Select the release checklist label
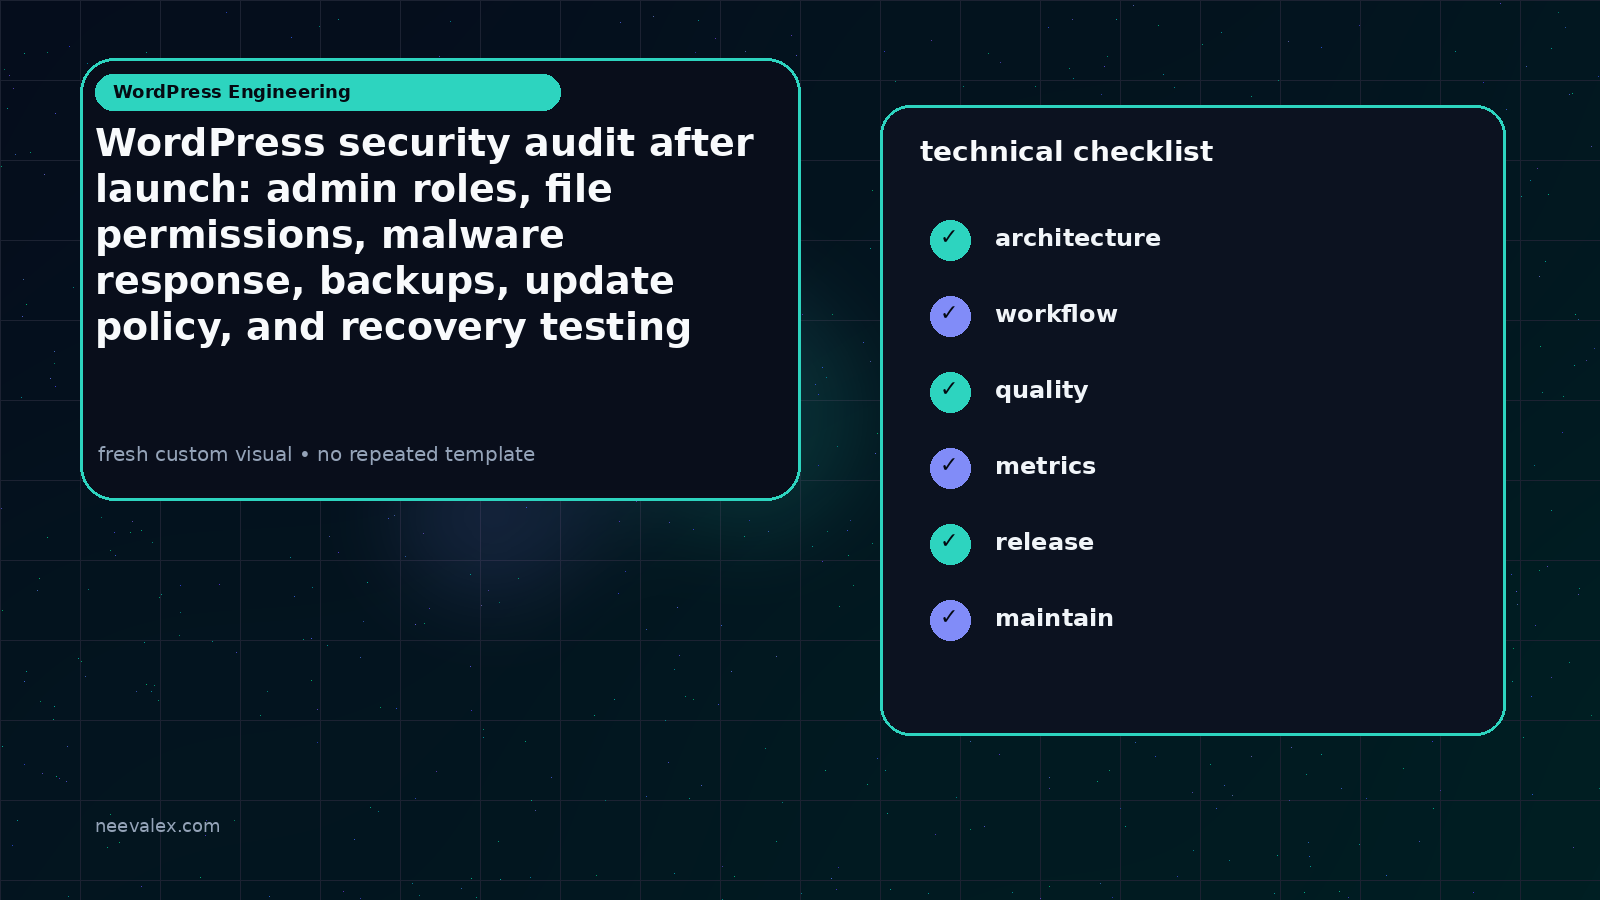The image size is (1600, 900). tap(1044, 542)
